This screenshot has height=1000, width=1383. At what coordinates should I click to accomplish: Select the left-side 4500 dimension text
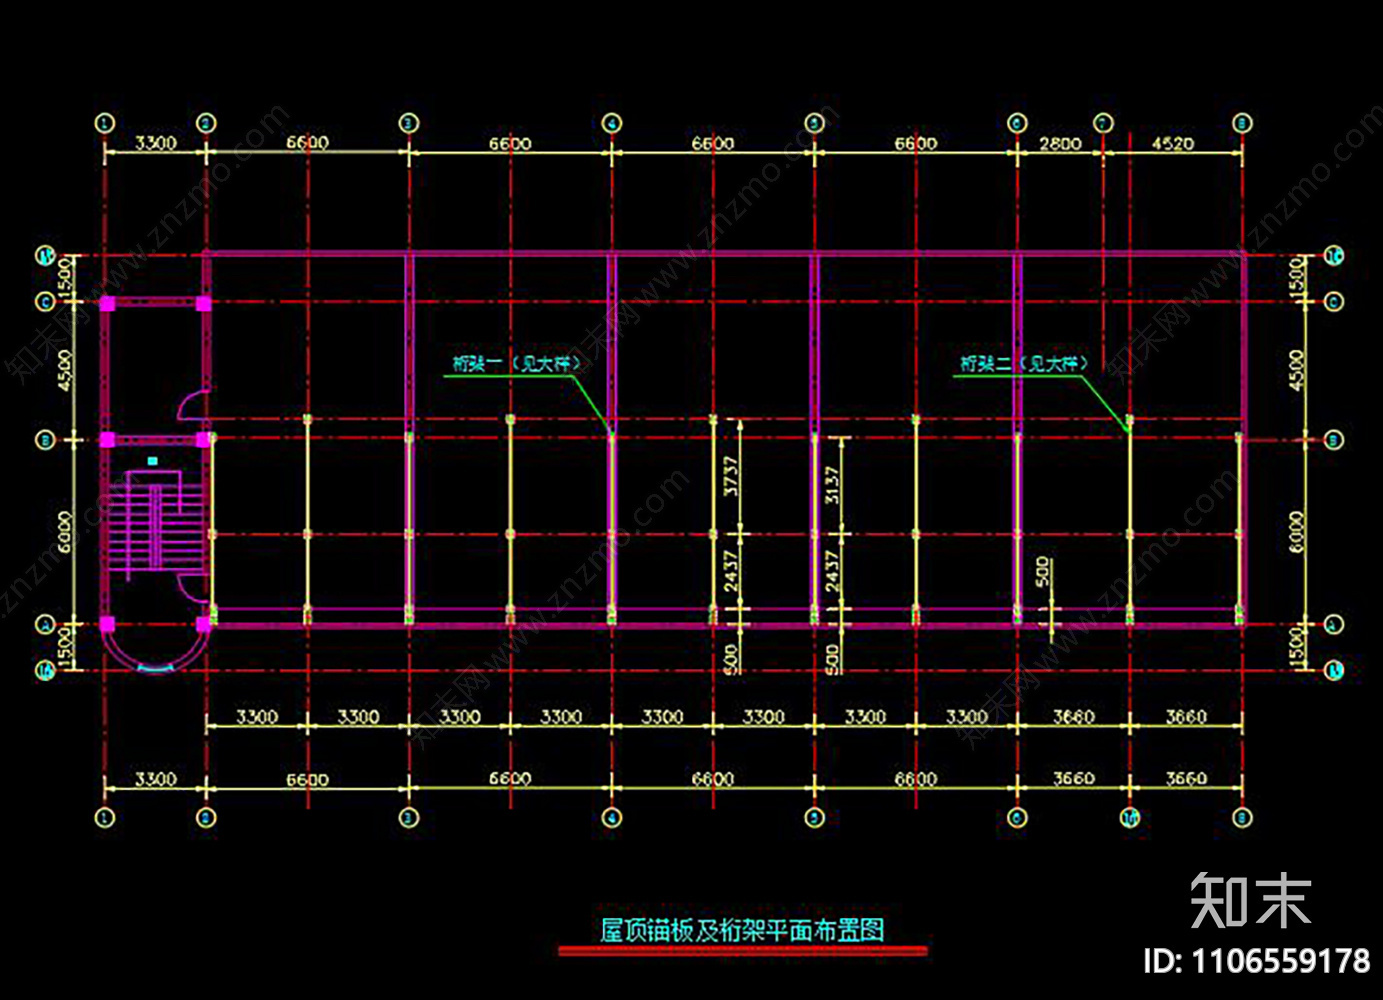66,370
